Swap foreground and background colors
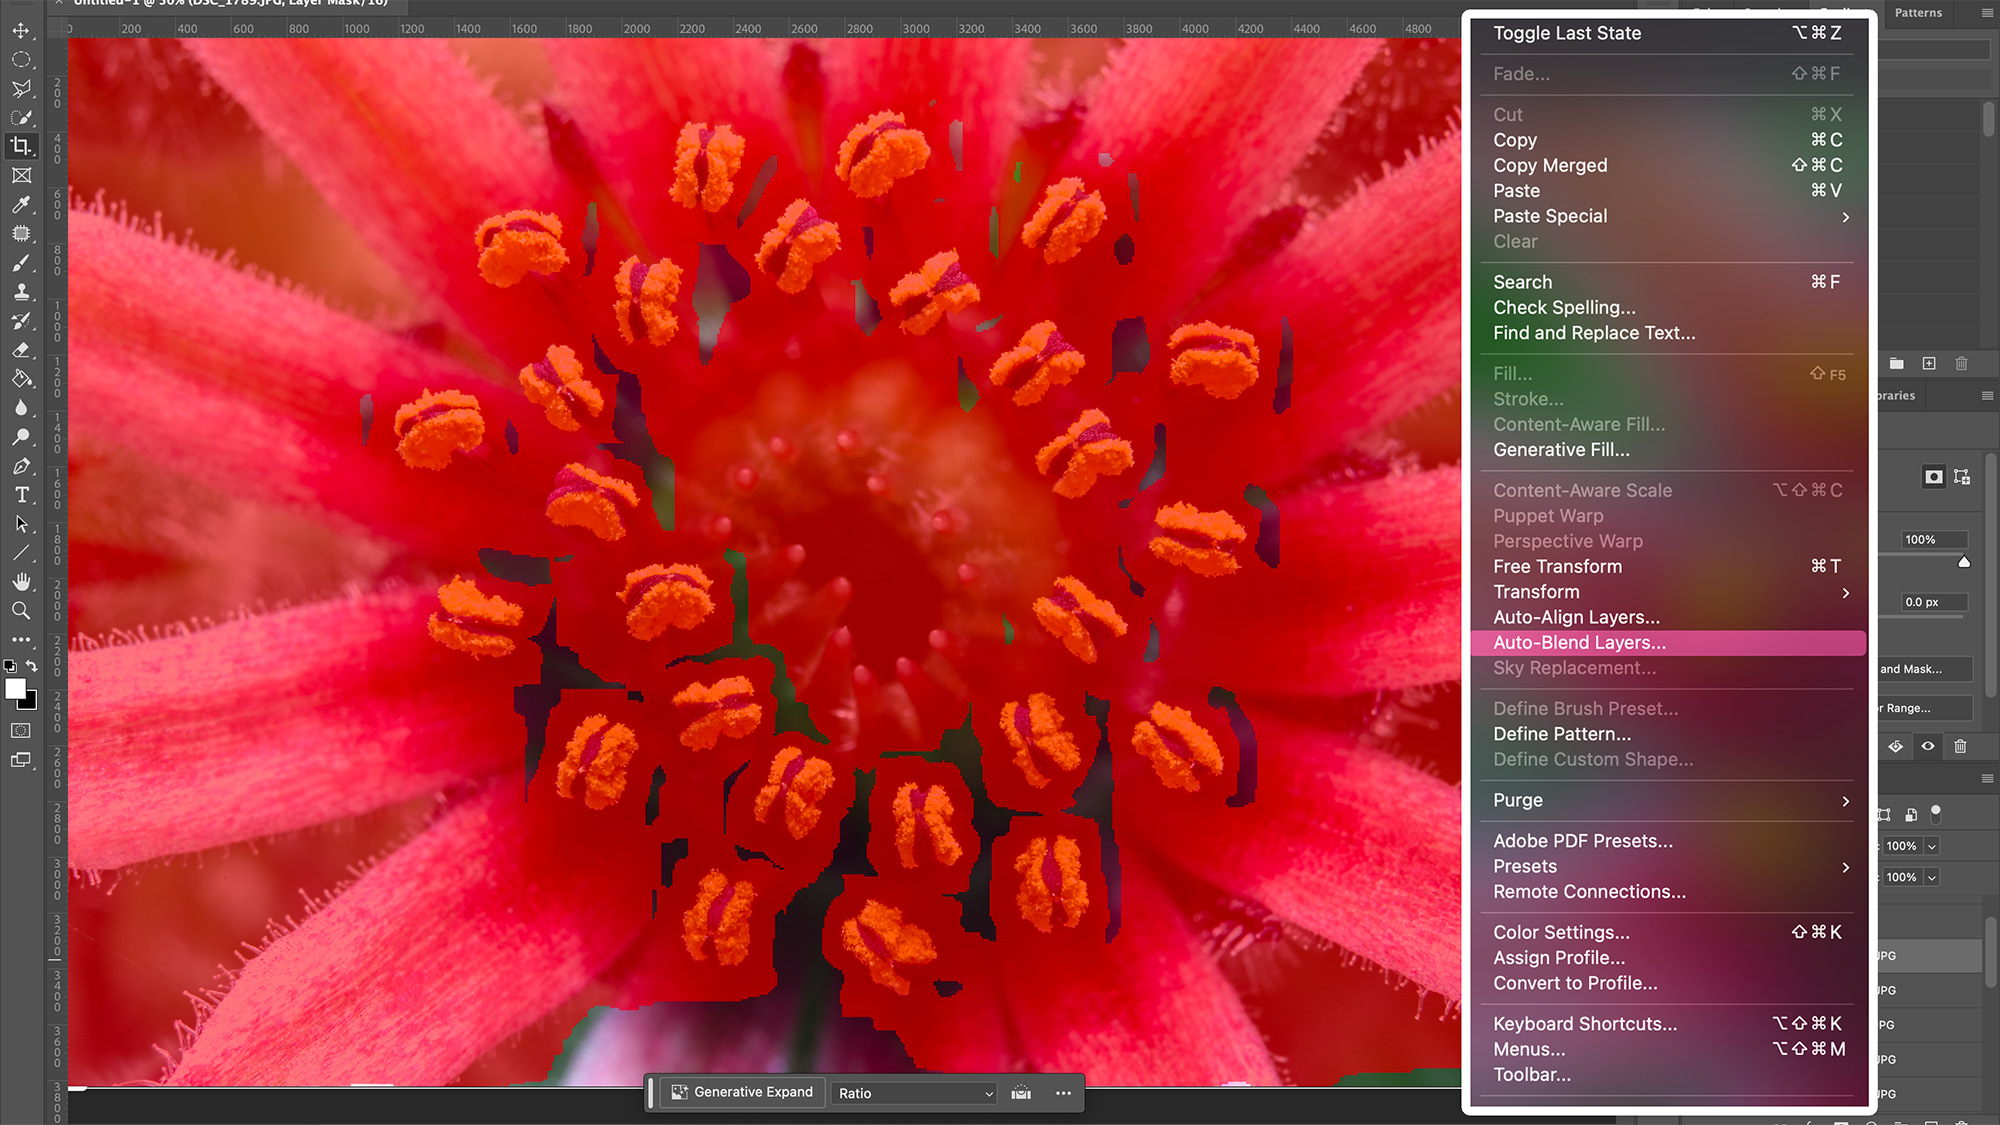The width and height of the screenshot is (2000, 1125). coord(32,665)
